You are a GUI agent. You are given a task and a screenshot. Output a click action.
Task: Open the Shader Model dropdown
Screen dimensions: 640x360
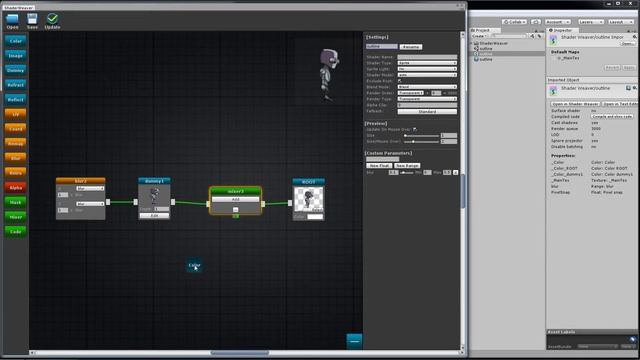(427, 75)
